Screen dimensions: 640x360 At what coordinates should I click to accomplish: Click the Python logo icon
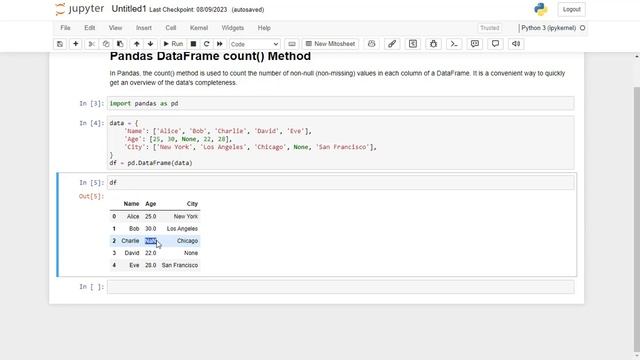coord(541,9)
